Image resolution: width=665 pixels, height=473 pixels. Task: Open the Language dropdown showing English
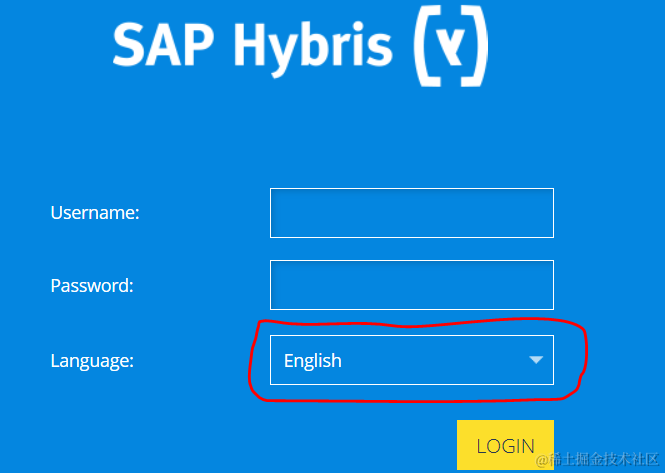tap(412, 360)
